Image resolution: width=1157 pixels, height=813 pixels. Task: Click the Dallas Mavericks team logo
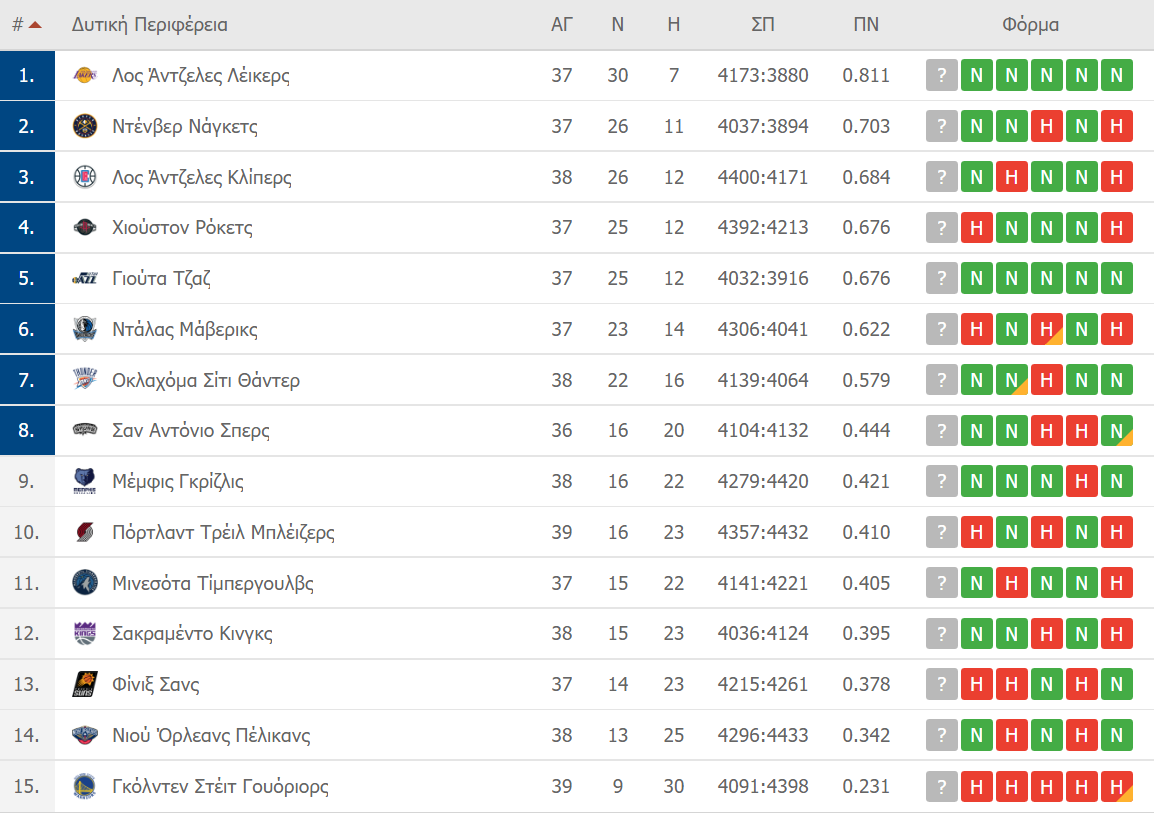(85, 330)
